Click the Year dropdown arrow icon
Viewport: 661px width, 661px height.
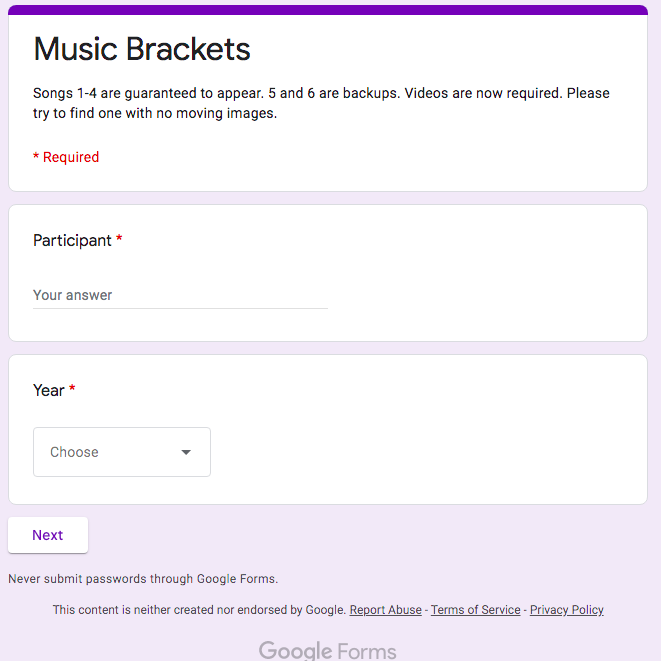[x=186, y=452]
